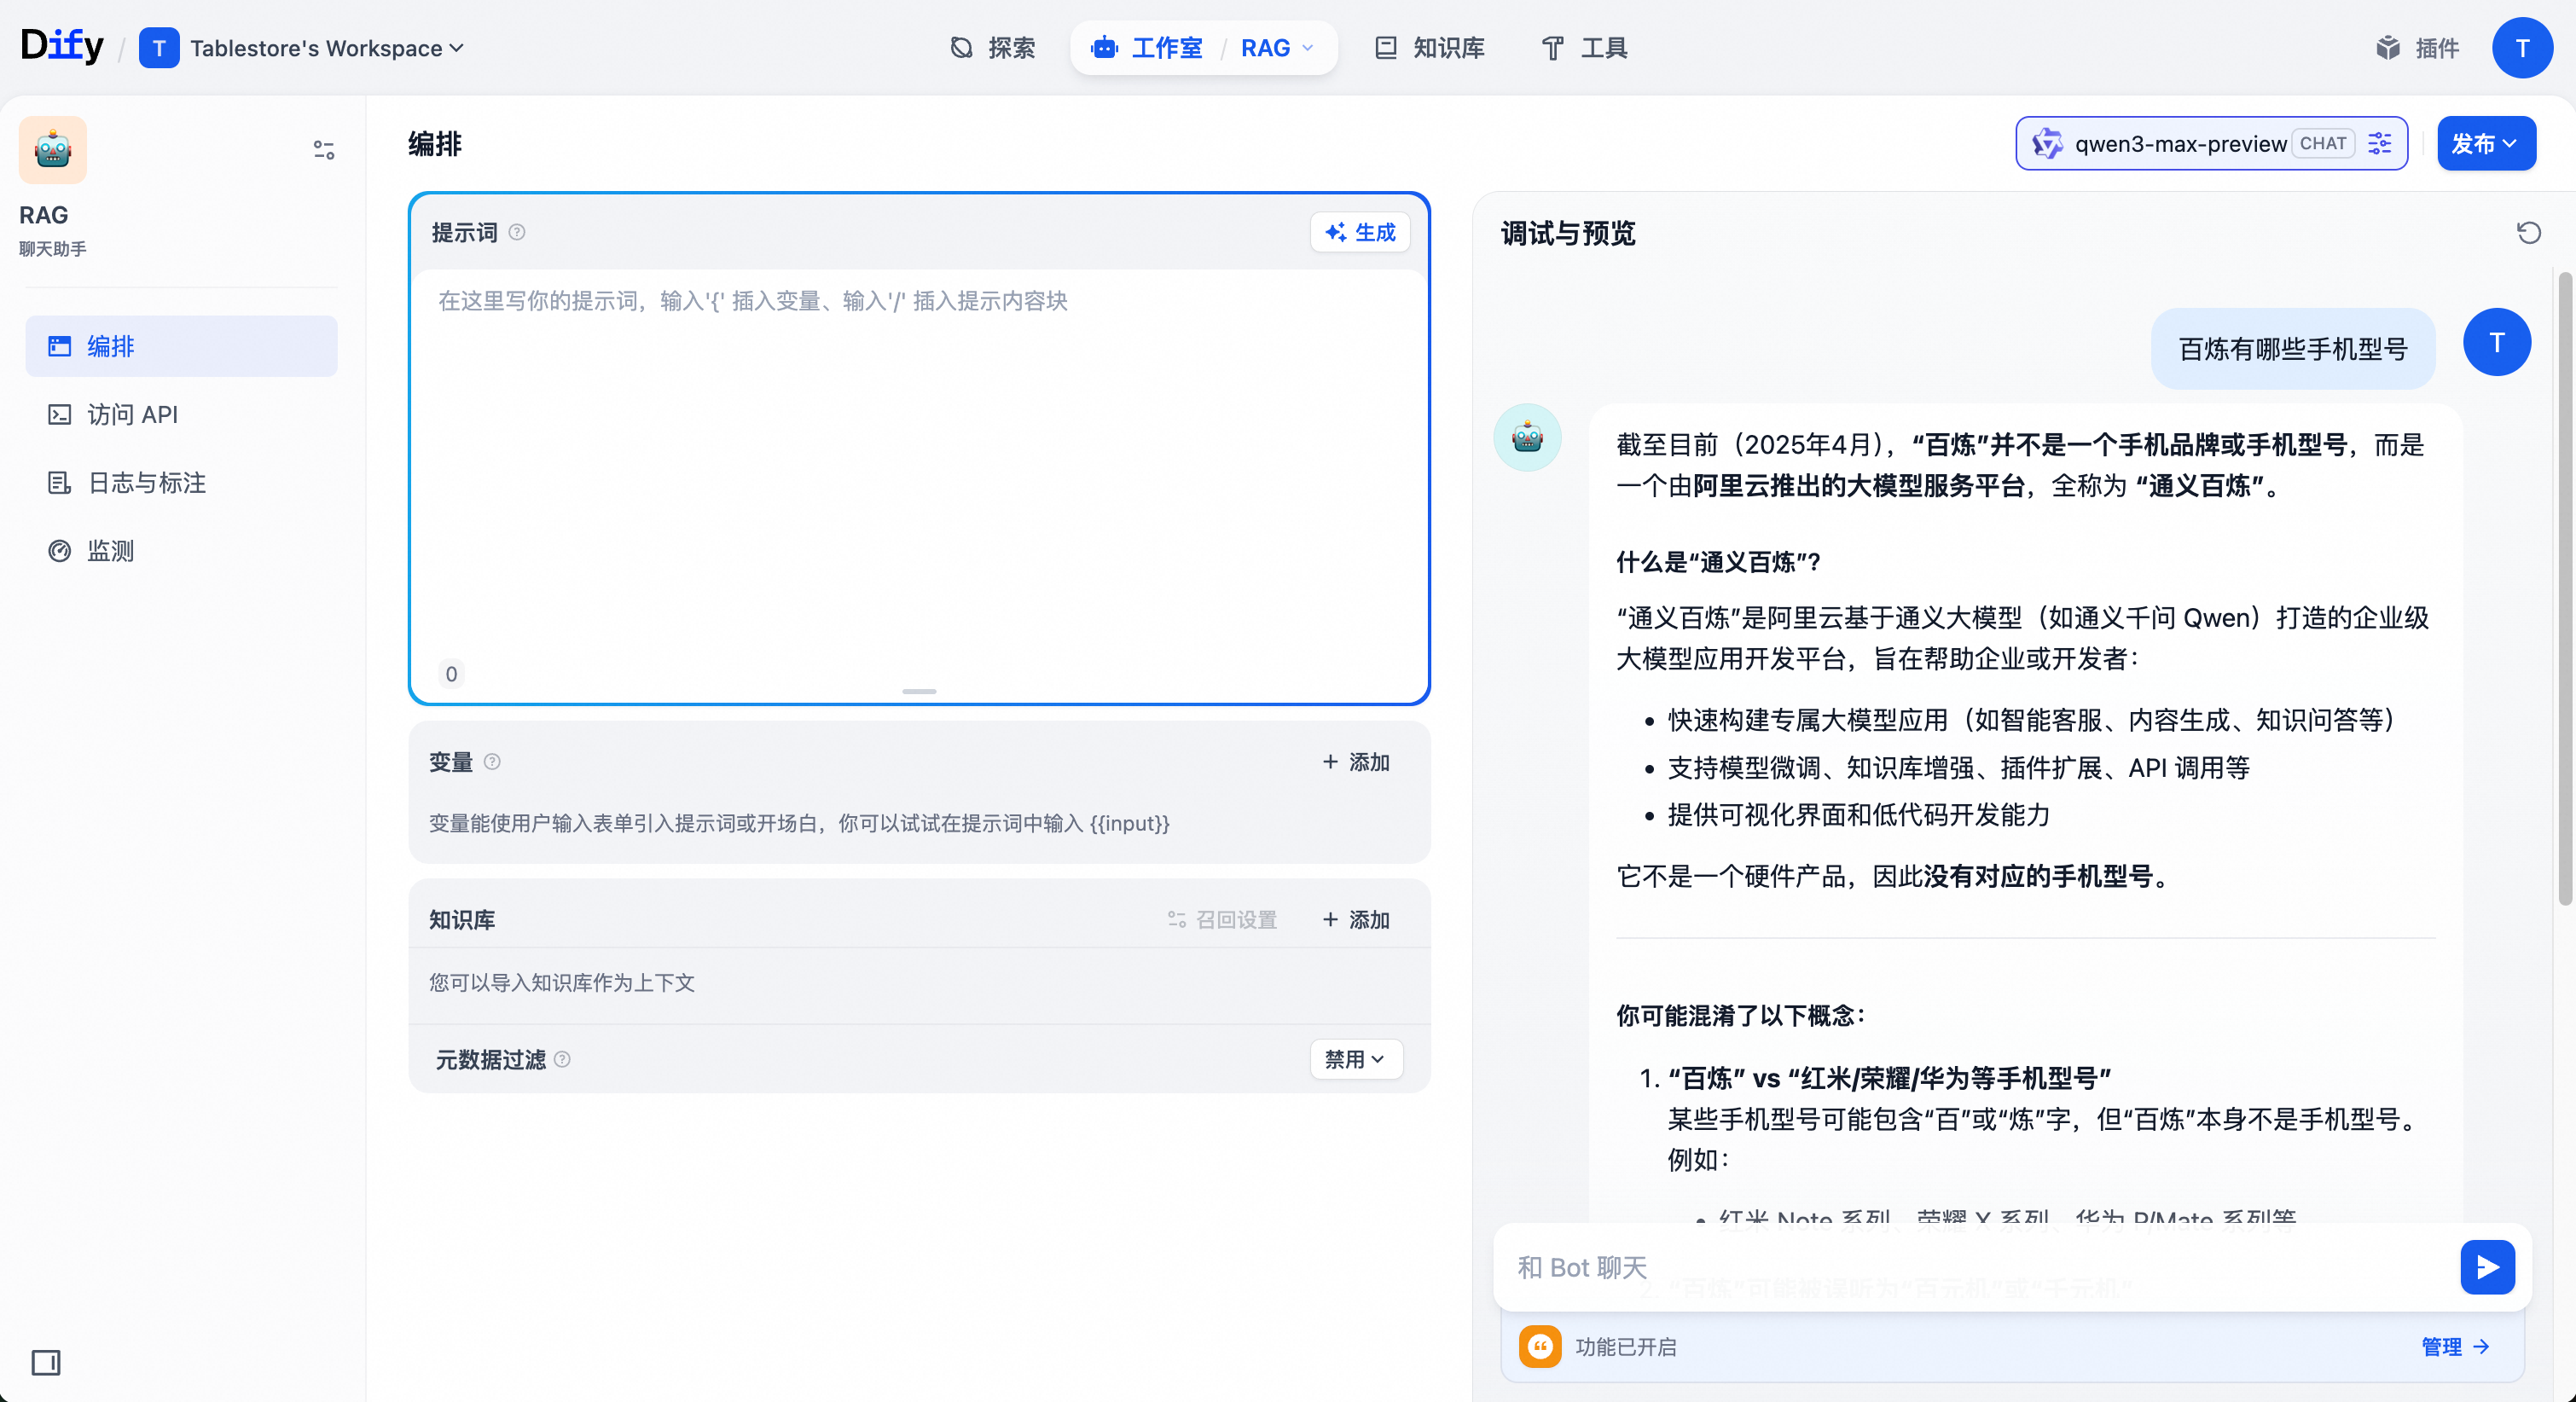Open 日志与标注 in the sidebar
This screenshot has height=1402, width=2576.
point(146,483)
